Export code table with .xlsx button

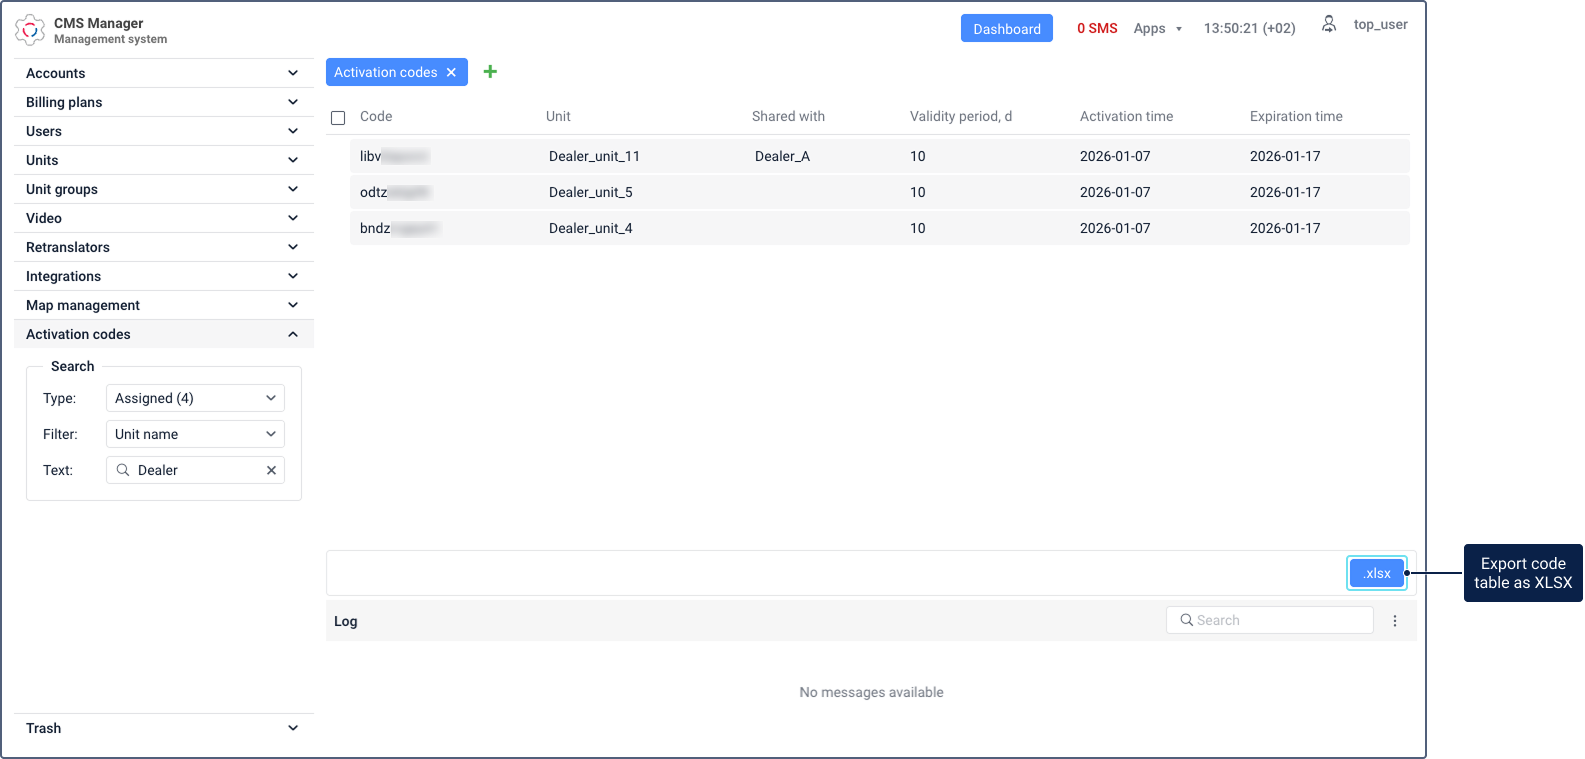pos(1377,573)
